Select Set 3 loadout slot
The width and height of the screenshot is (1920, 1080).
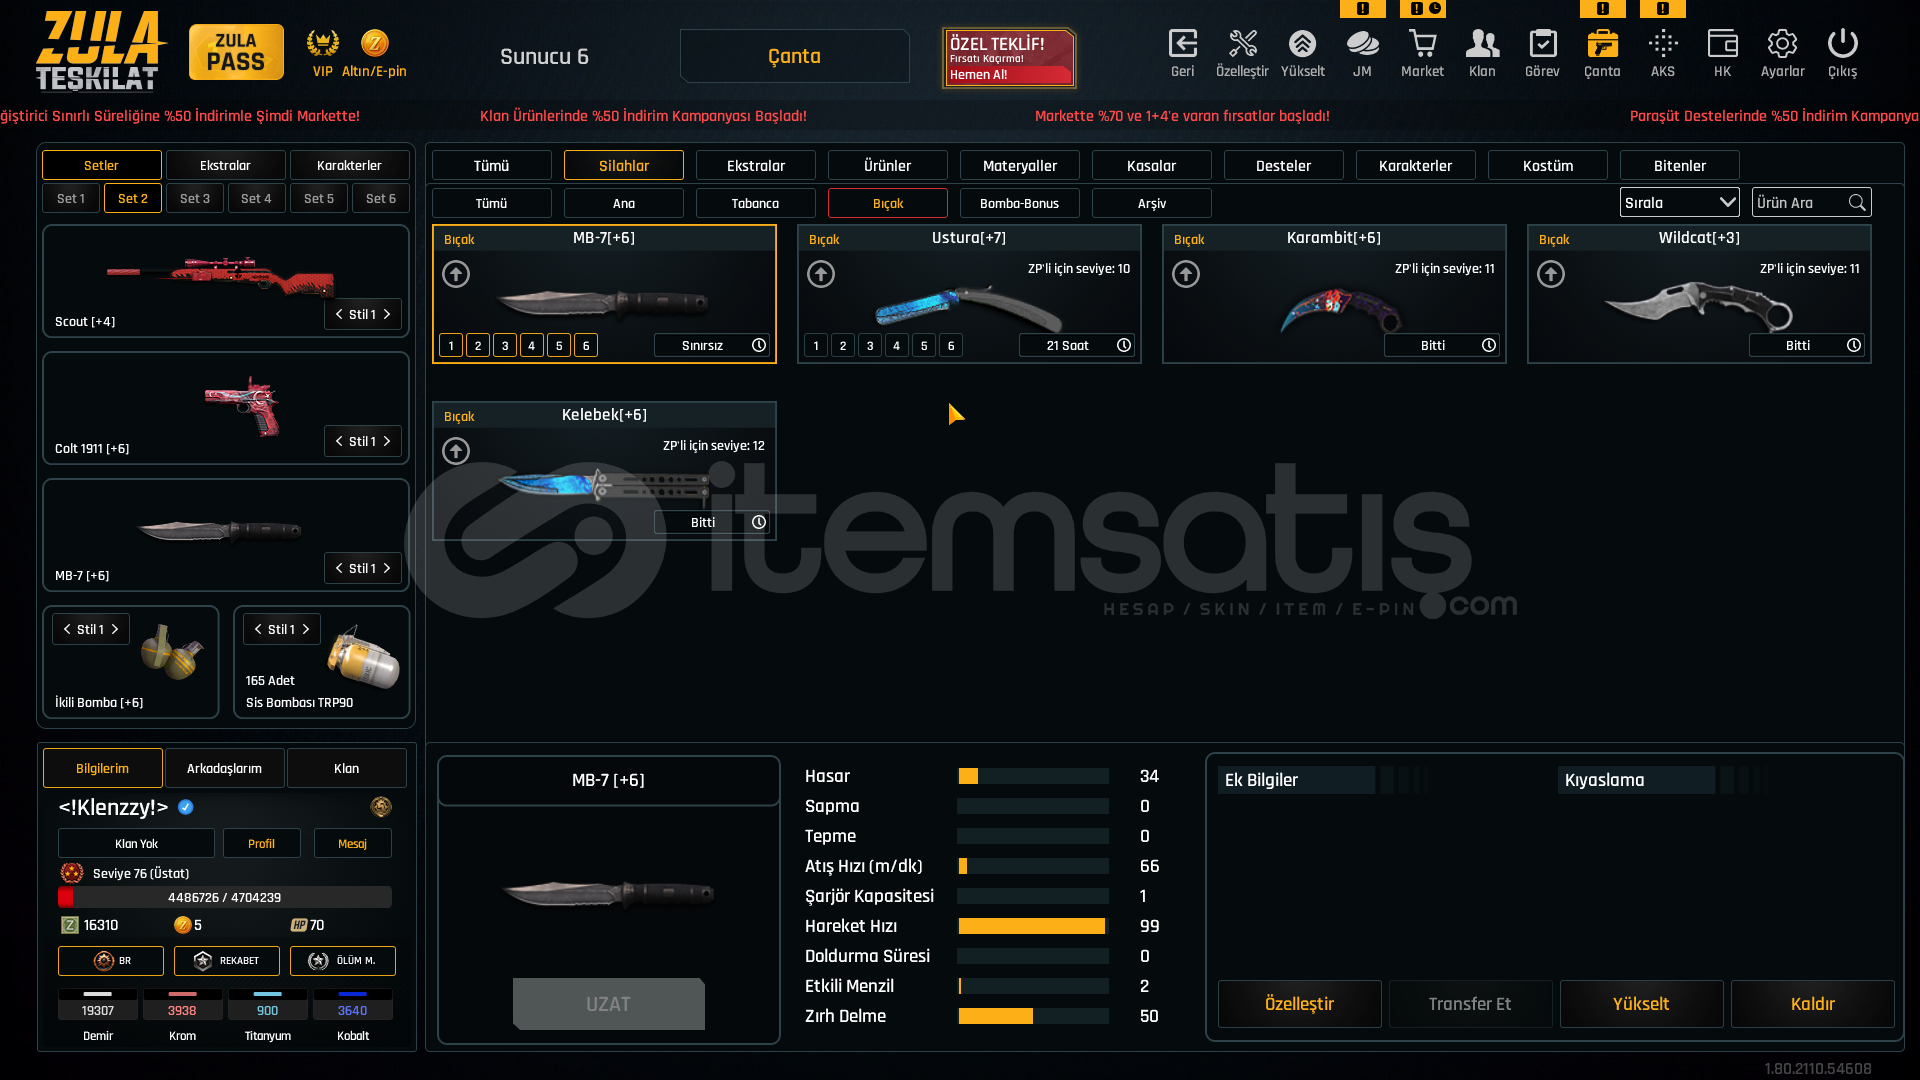(195, 198)
